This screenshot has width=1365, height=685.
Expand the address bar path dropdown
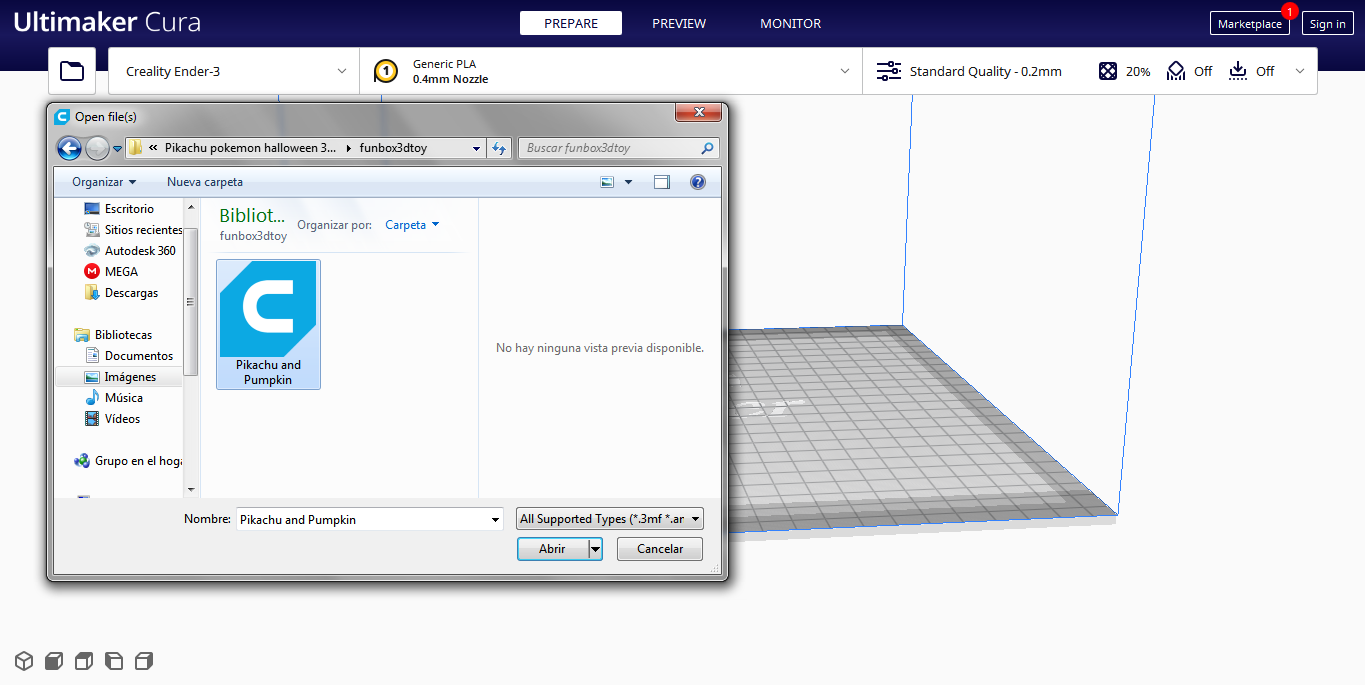tap(477, 148)
